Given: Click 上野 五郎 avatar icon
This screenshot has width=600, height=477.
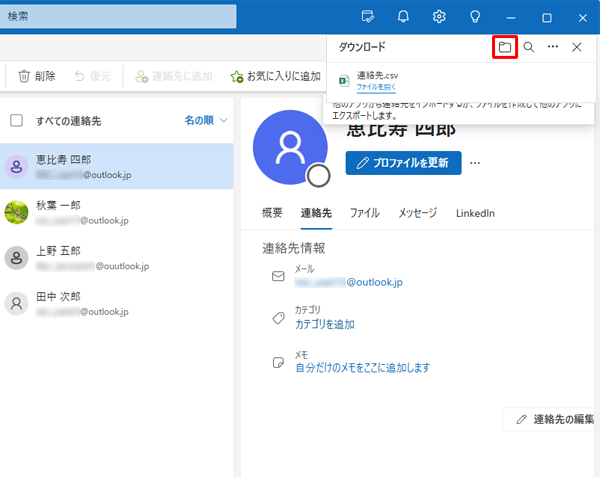Looking at the screenshot, I should click(x=16, y=258).
